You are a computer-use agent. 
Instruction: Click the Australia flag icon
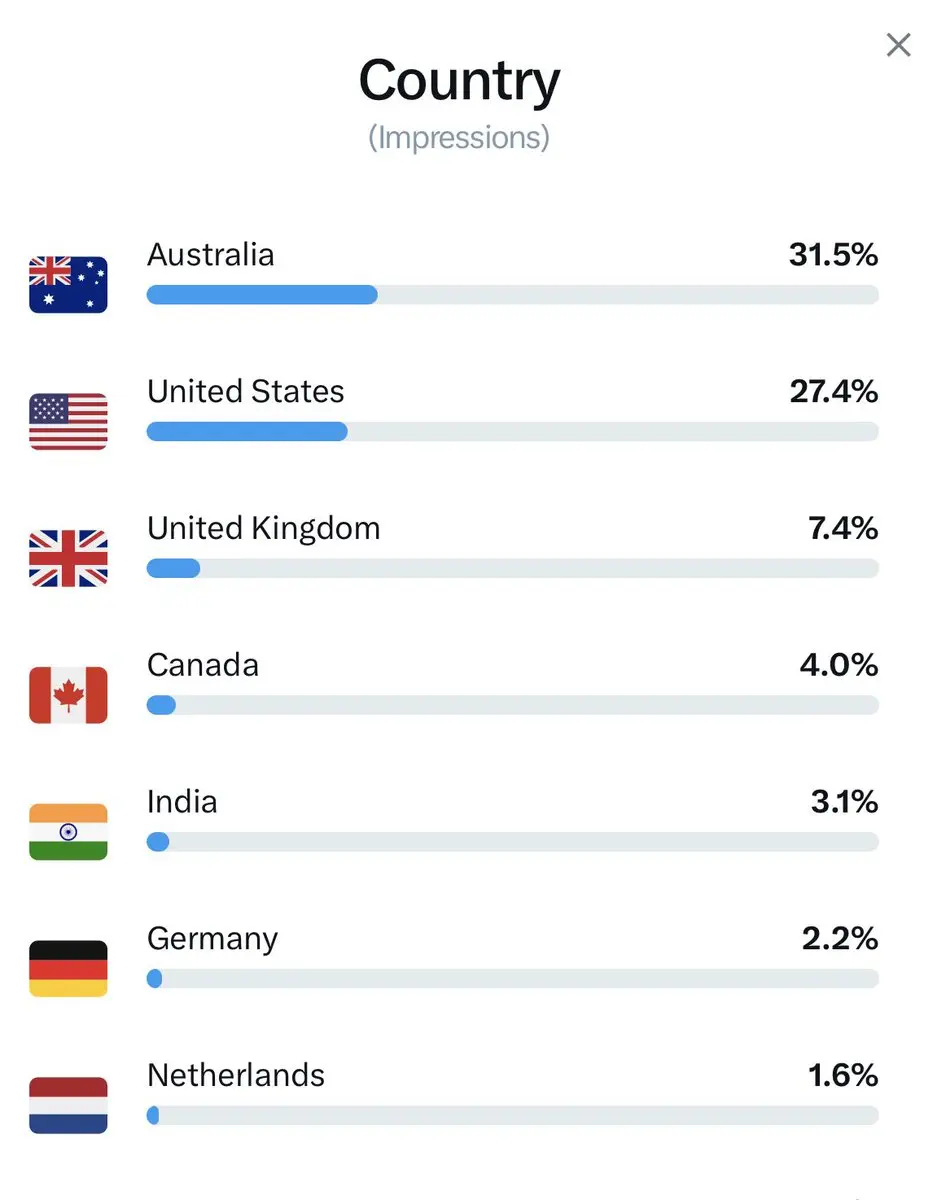coord(68,285)
